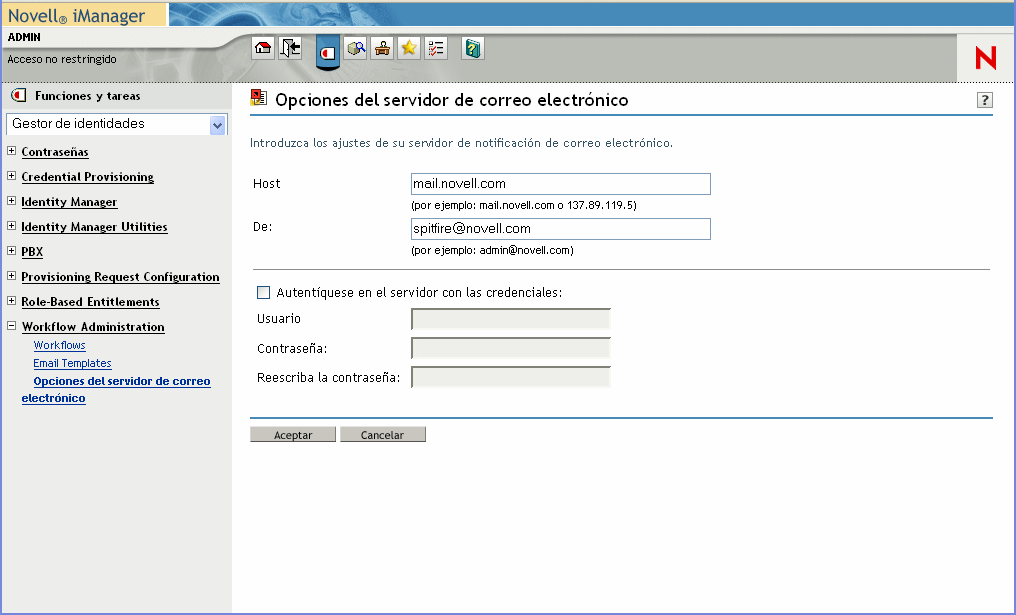The width and height of the screenshot is (1016, 615).
Task: Open the Contraseñas link
Action: 55,152
